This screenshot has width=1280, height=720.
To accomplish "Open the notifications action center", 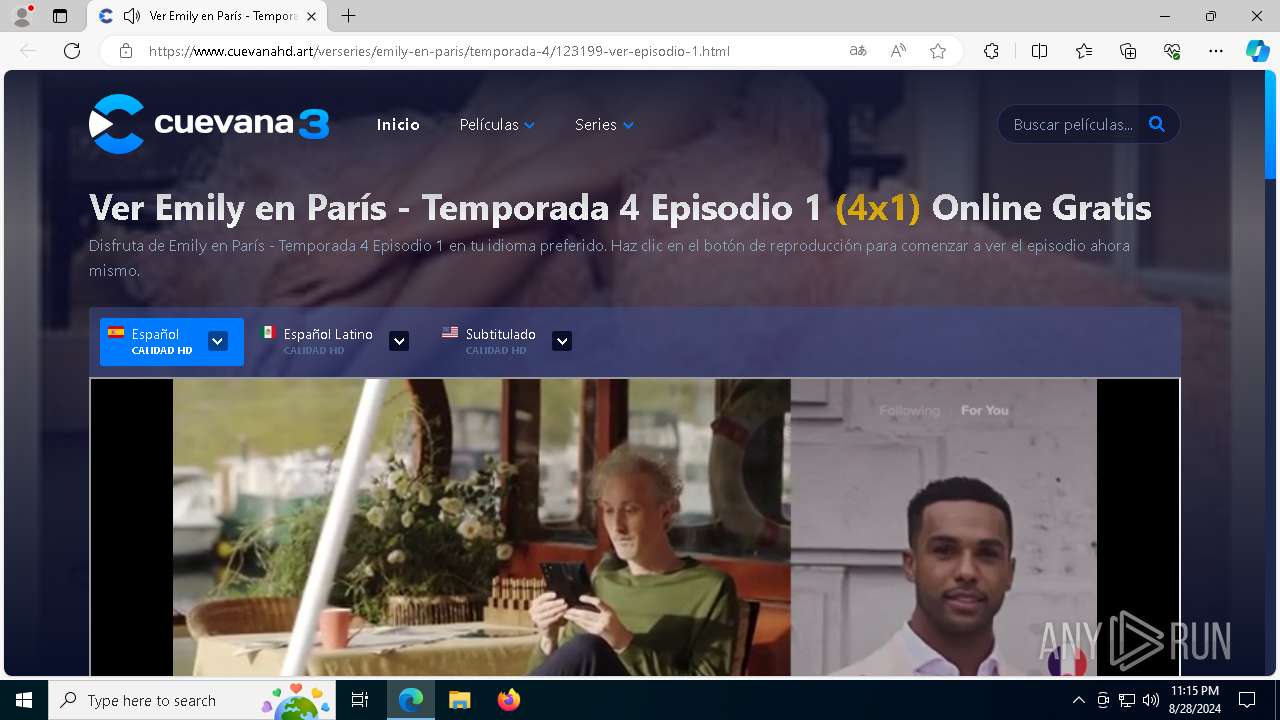I will [x=1247, y=700].
